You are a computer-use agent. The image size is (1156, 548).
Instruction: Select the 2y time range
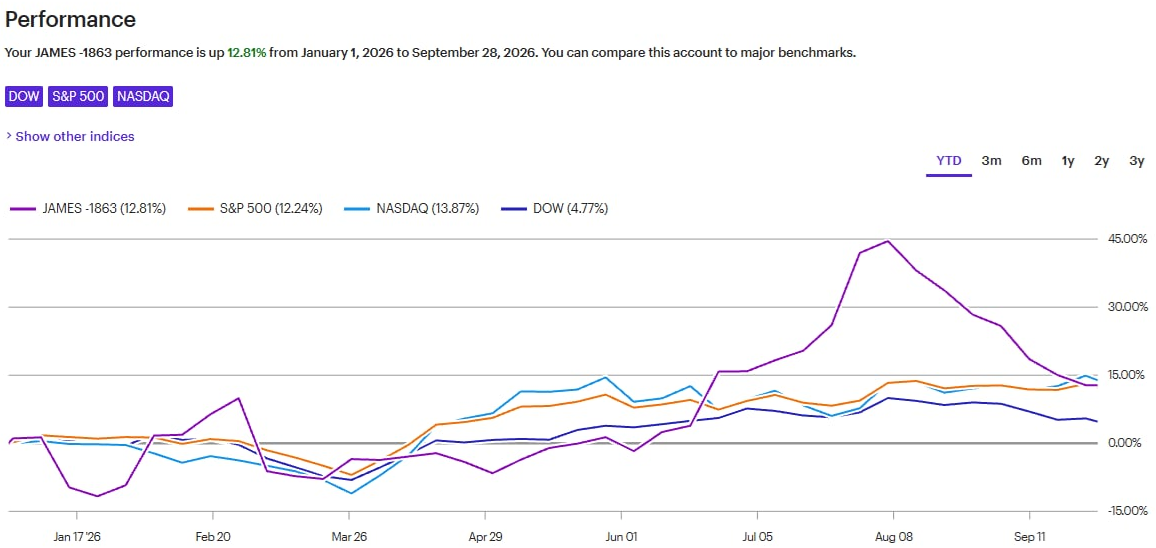click(x=1101, y=161)
